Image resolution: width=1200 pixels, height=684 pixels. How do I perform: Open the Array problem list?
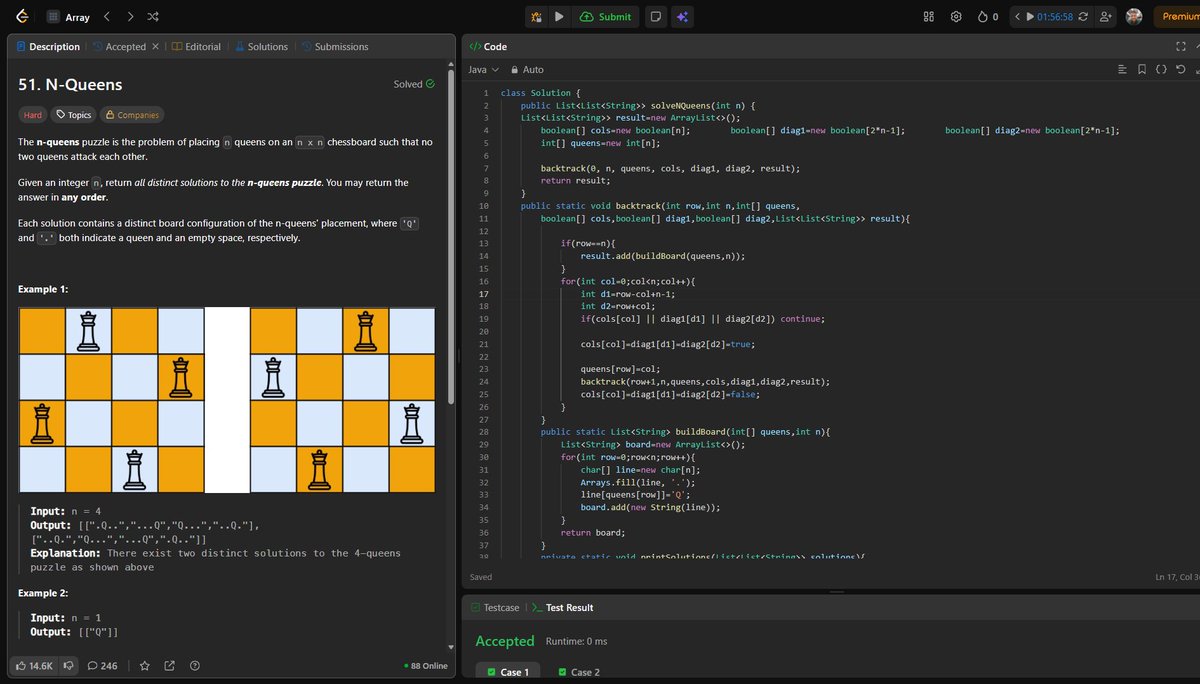pyautogui.click(x=69, y=17)
